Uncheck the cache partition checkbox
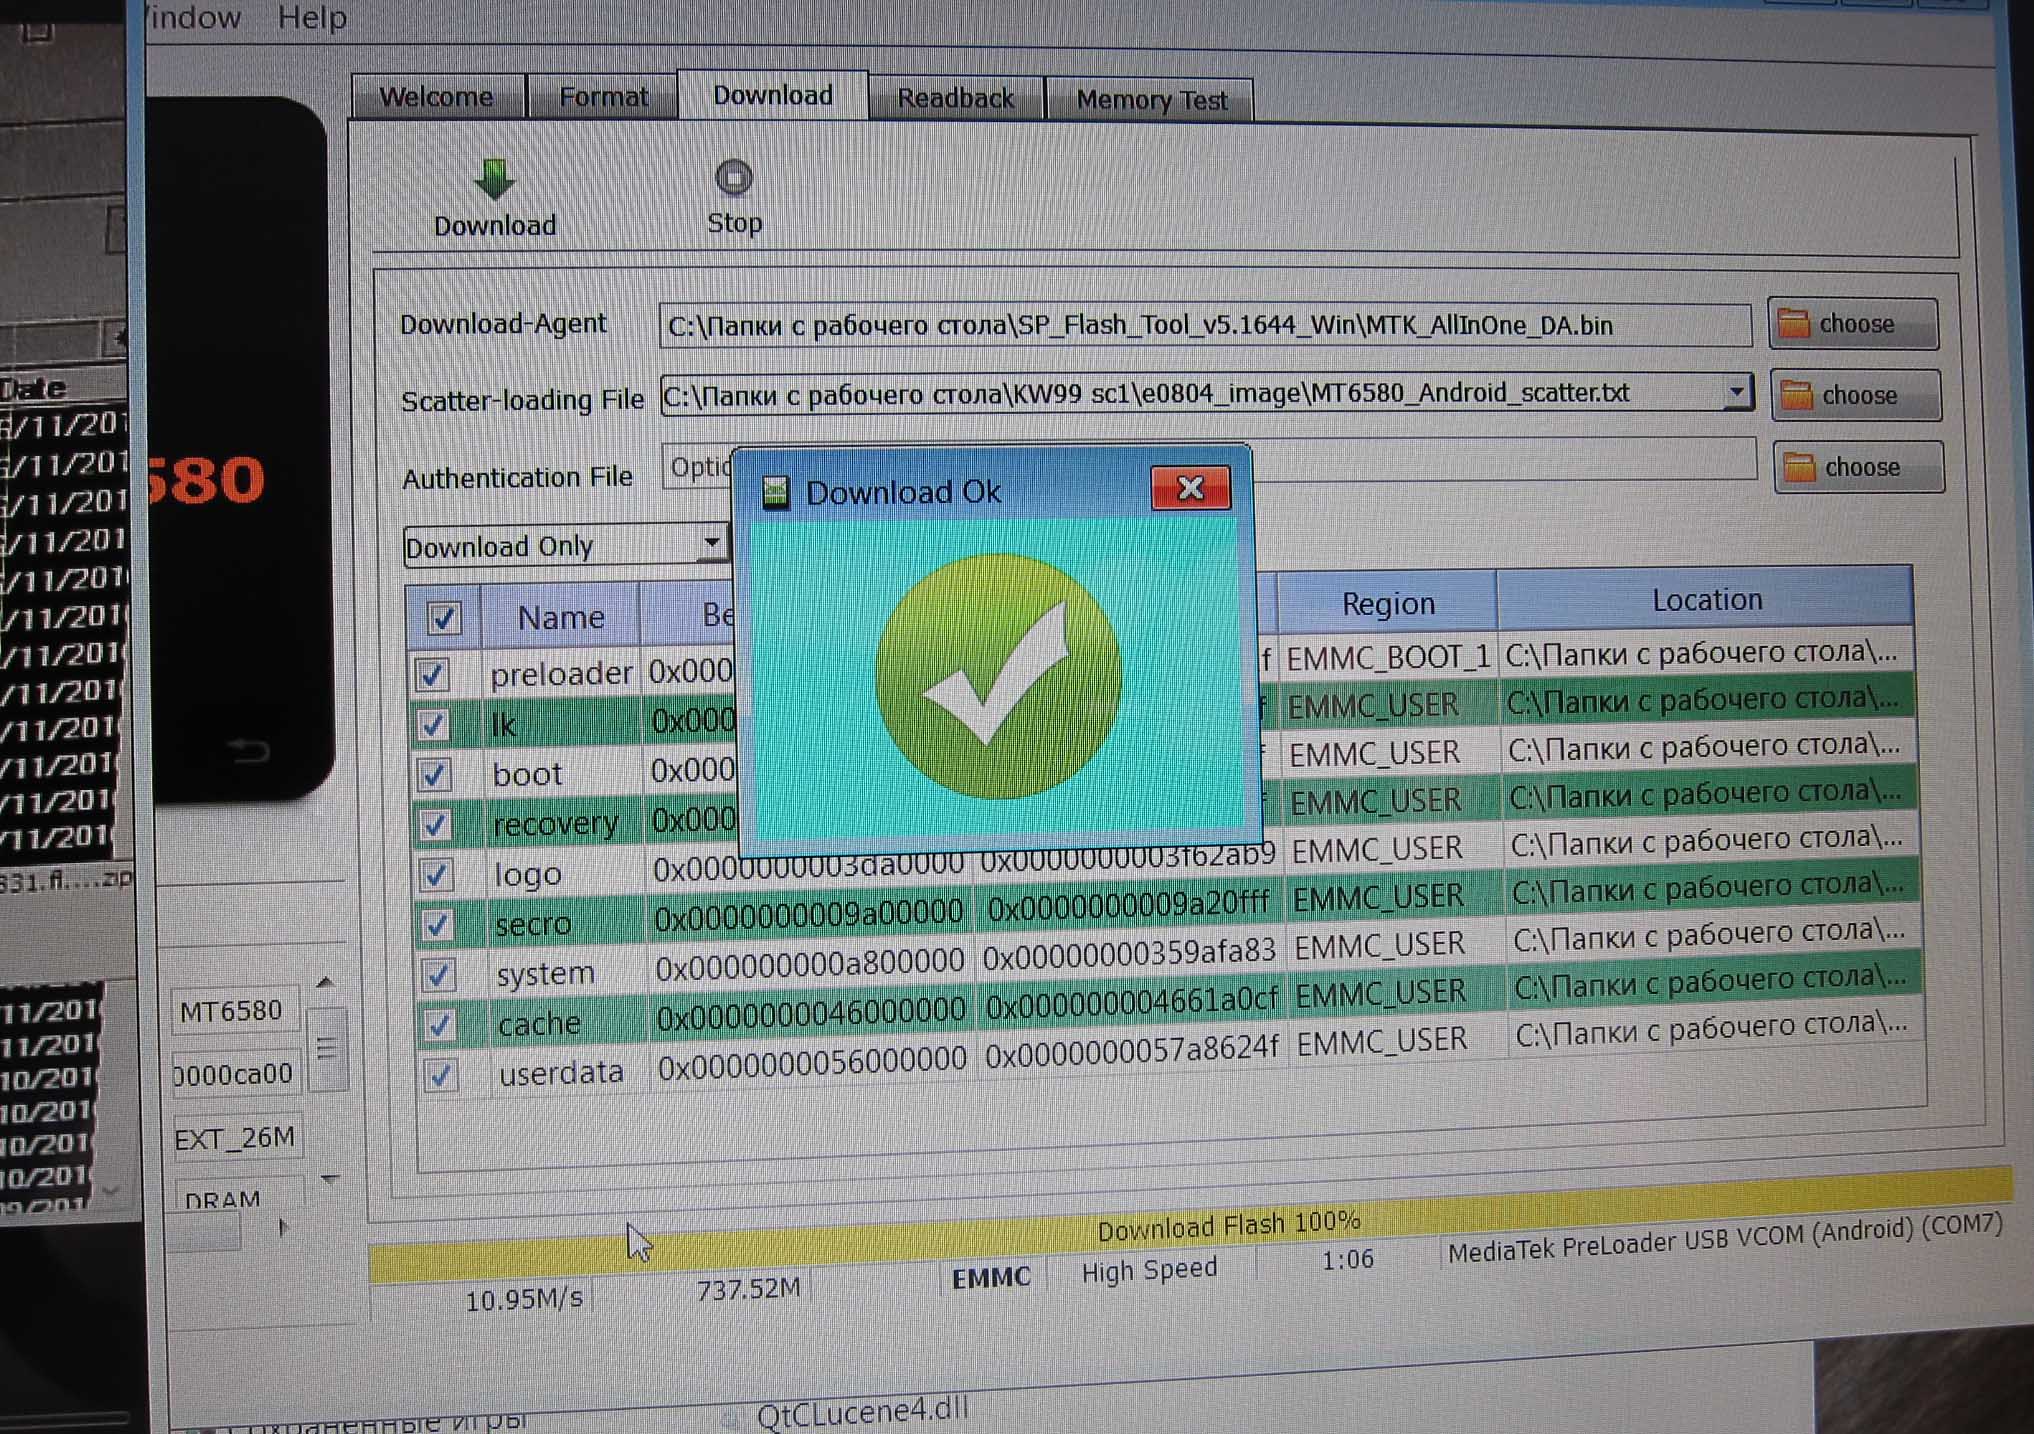Screen dimensions: 2034x1434 click(x=438, y=1025)
